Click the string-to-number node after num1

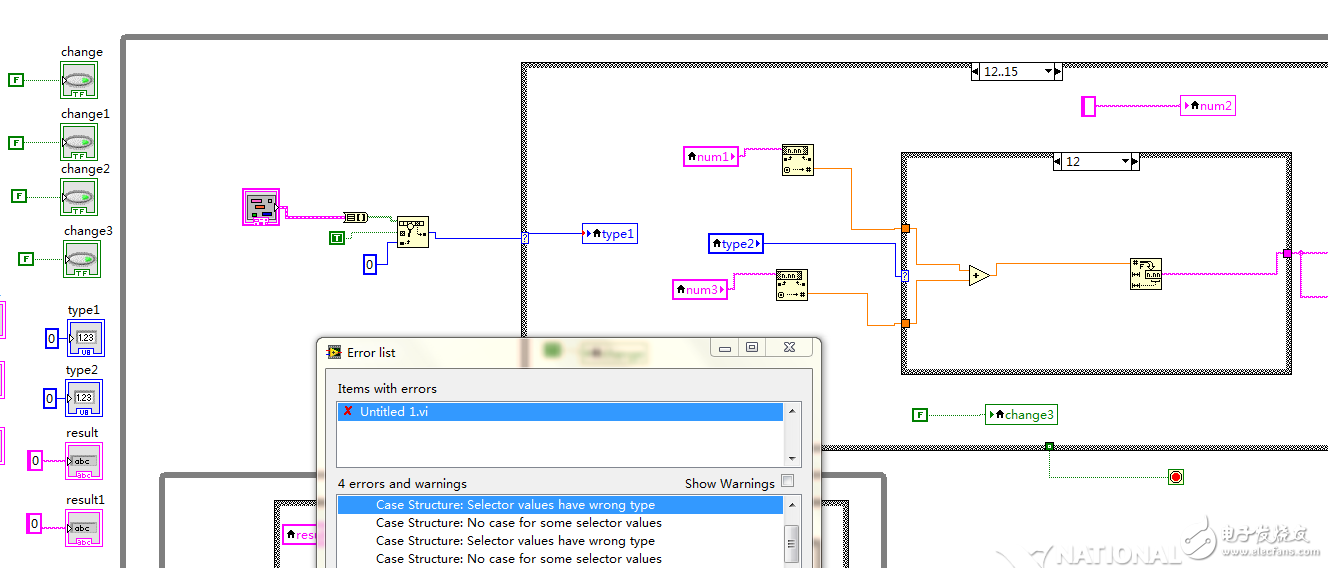pyautogui.click(x=798, y=160)
